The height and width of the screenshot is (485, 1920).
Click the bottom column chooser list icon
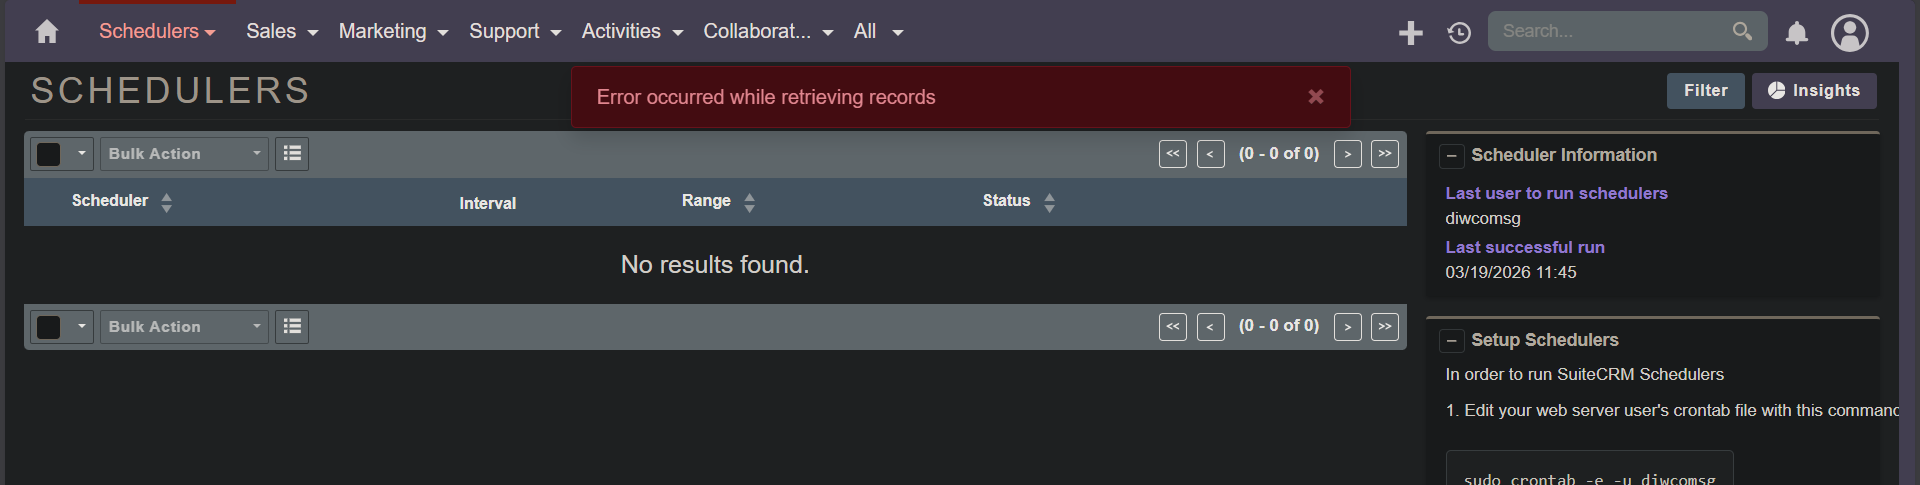pos(292,327)
